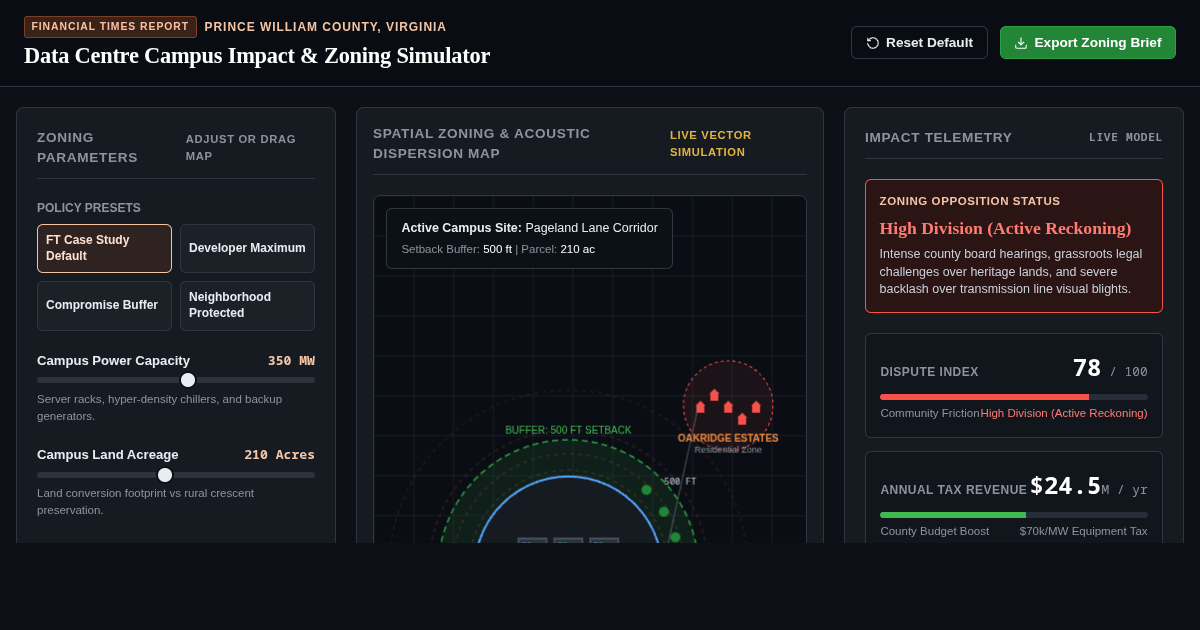Click the dispute index value 78
Screen dimensions: 1200x630
tap(1087, 368)
